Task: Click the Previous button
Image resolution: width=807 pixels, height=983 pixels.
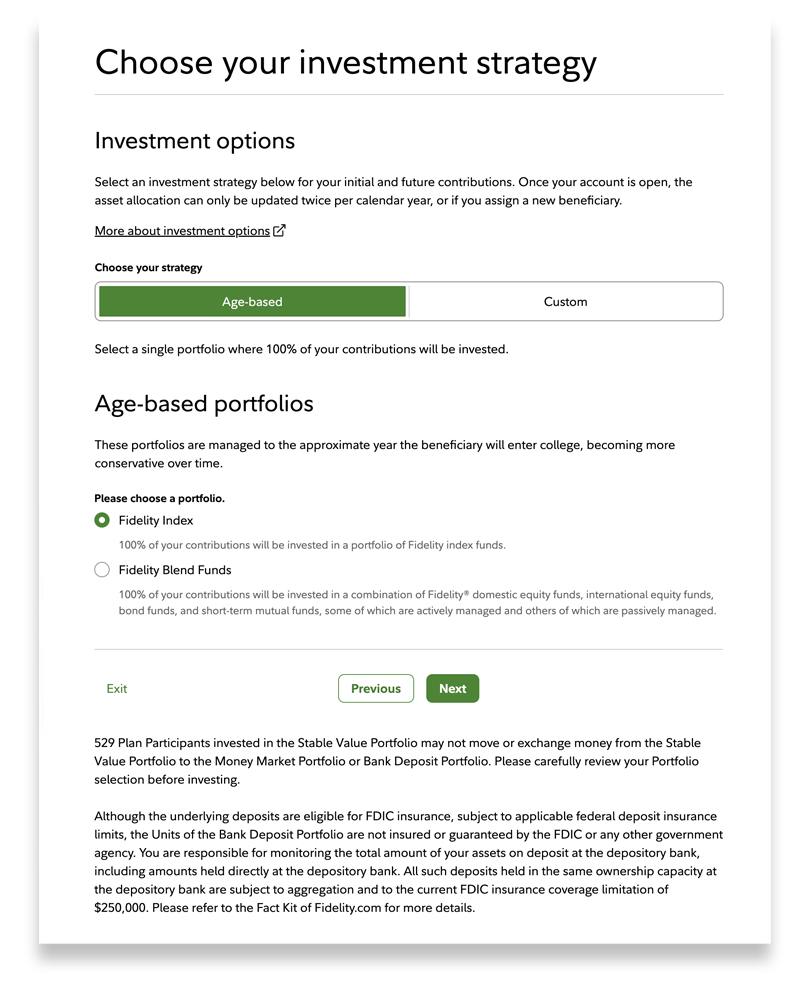Action: [x=376, y=688]
